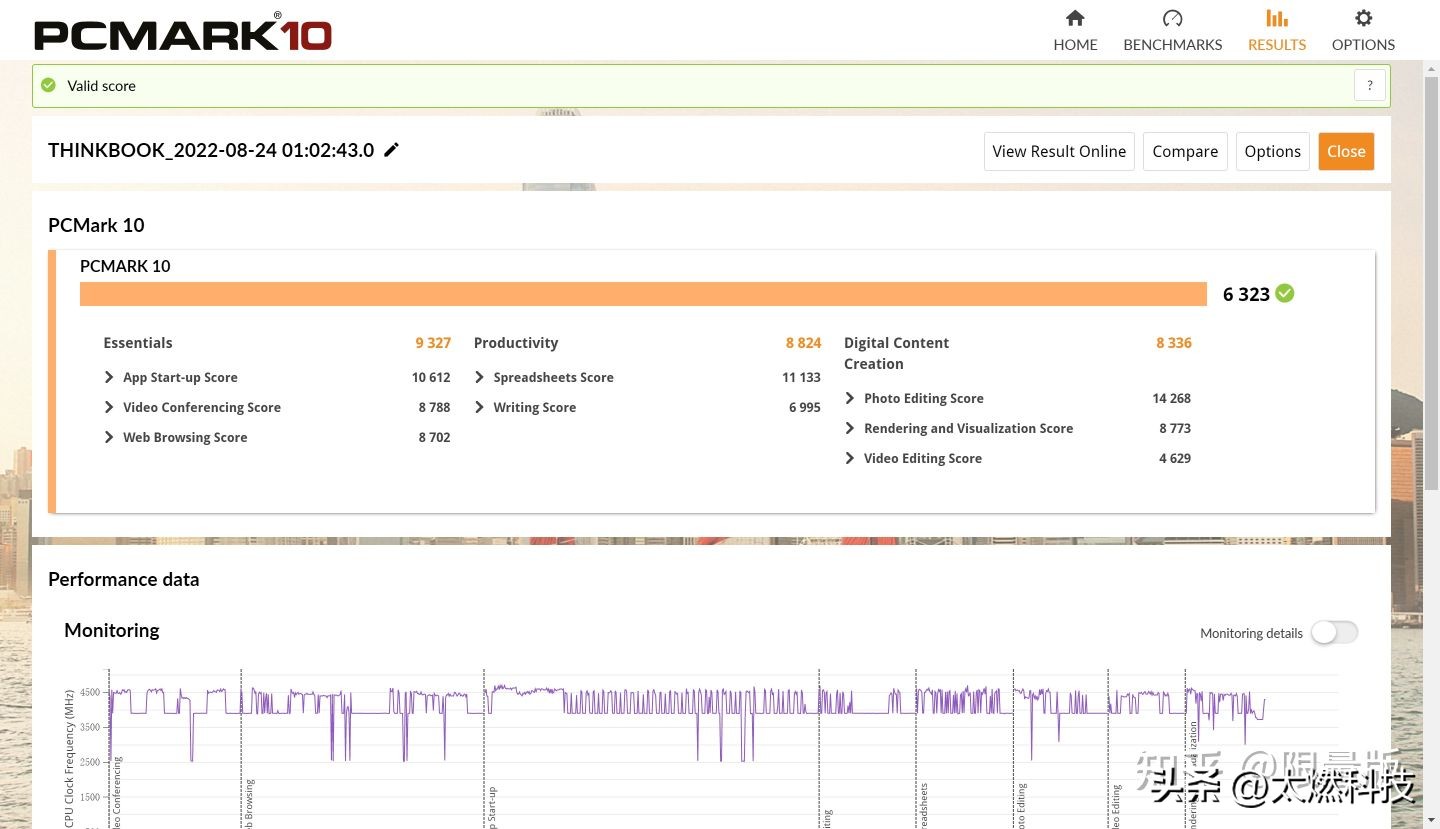This screenshot has width=1440, height=829.
Task: Expand the App Start-up Score row
Action: pyautogui.click(x=109, y=377)
